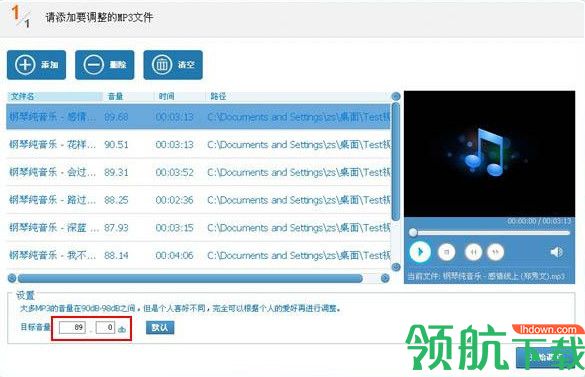Click the 路径 column header
Viewport: 585px width, 377px height.
pos(297,96)
